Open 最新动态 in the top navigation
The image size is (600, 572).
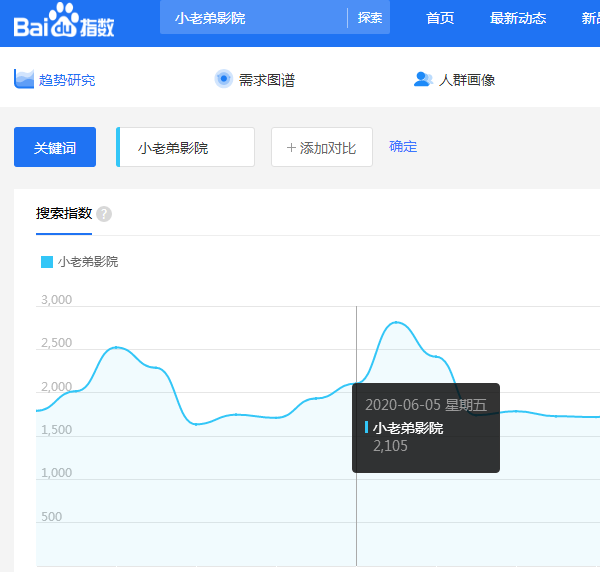click(x=518, y=18)
